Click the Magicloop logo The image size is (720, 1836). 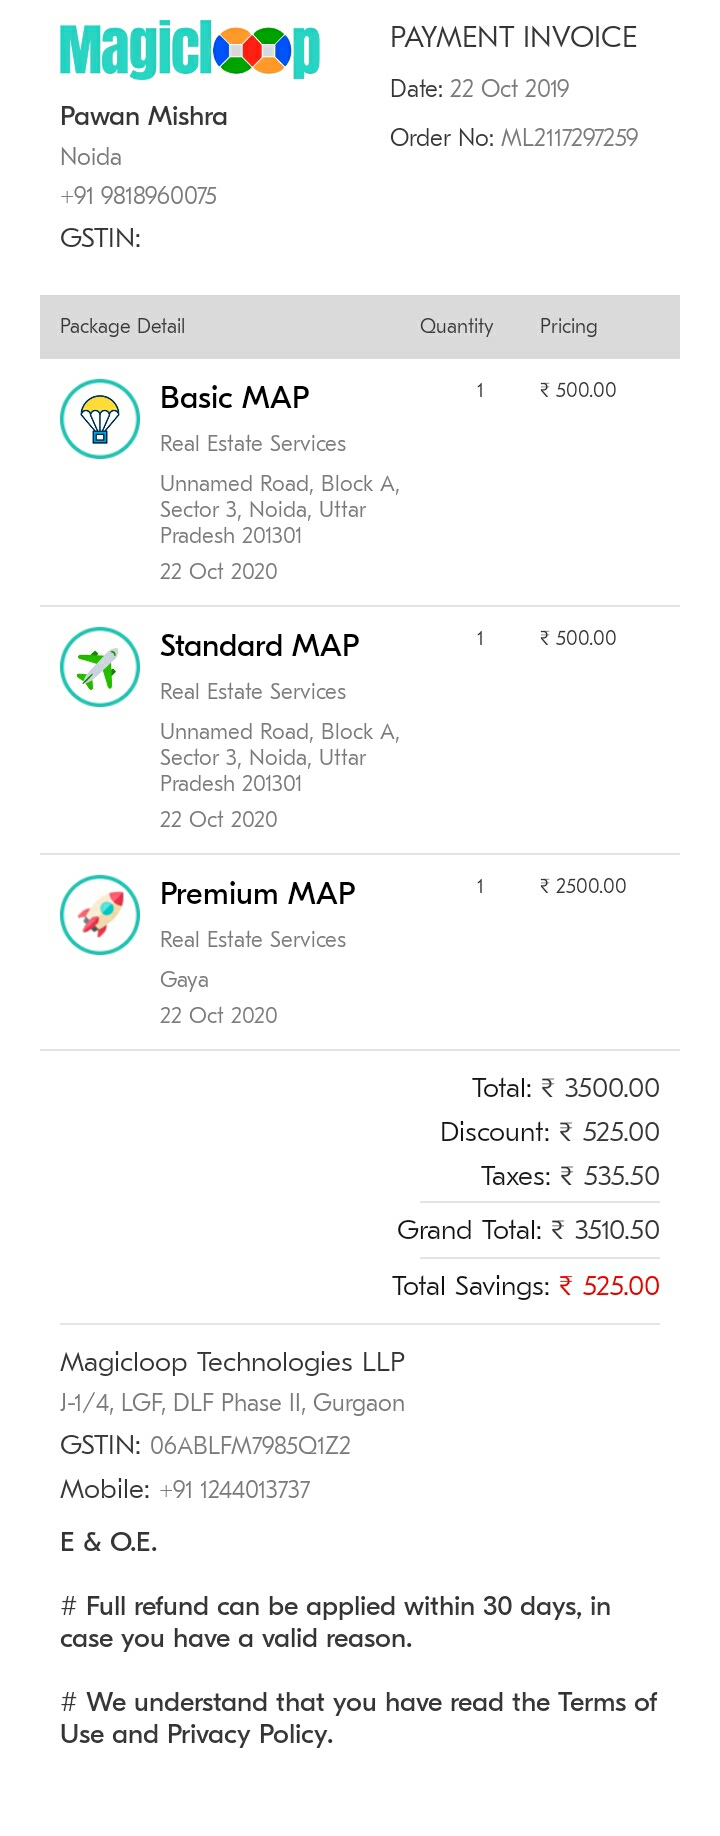coord(190,50)
